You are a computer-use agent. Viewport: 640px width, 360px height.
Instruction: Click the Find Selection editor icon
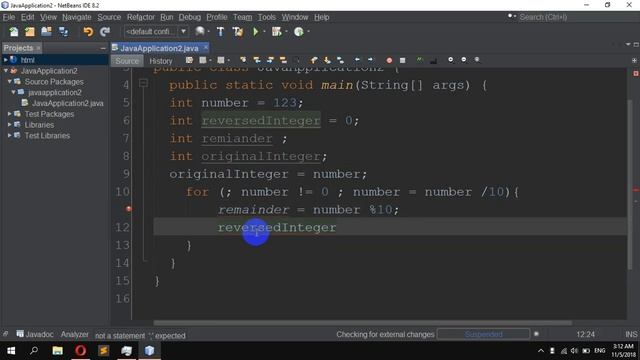click(243, 60)
